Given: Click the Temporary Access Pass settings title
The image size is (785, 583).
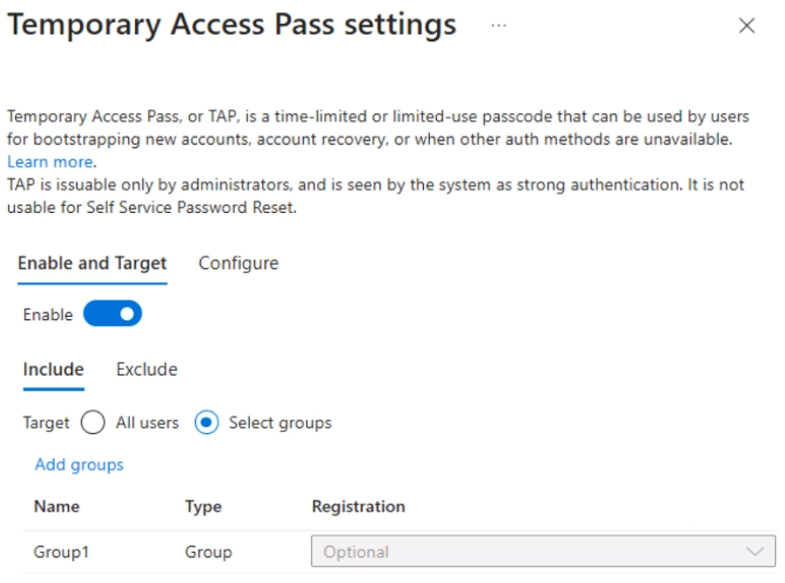Looking at the screenshot, I should coord(232,25).
